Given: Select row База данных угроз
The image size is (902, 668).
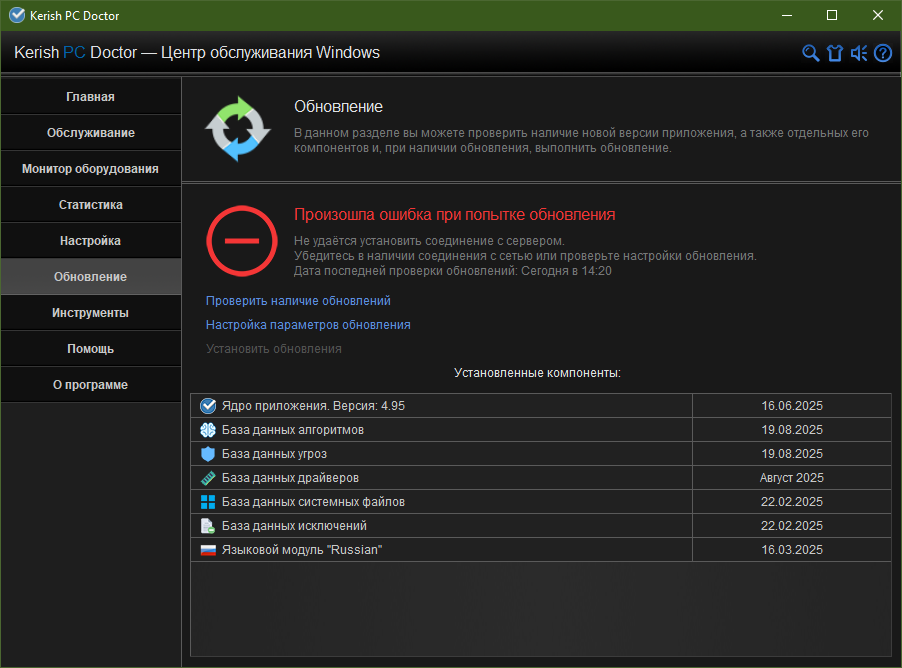Looking at the screenshot, I should (541, 454).
